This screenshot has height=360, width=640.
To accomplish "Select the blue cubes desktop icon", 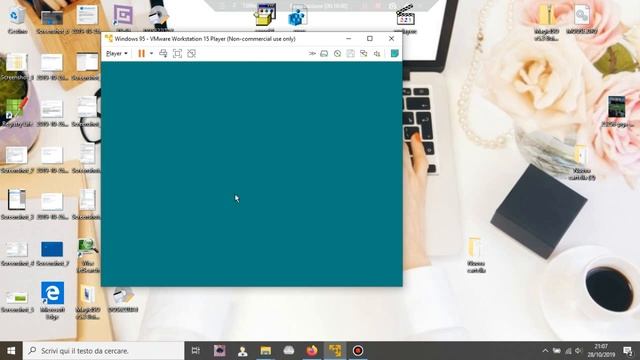I will click(x=298, y=18).
